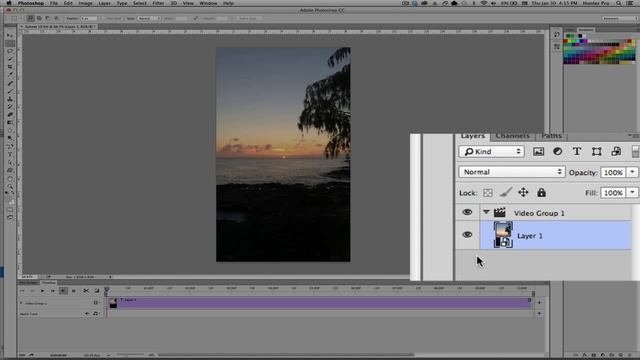Image resolution: width=640 pixels, height=360 pixels.
Task: Zoom out the timeline with the small mountain icon
Action: [x=109, y=355]
